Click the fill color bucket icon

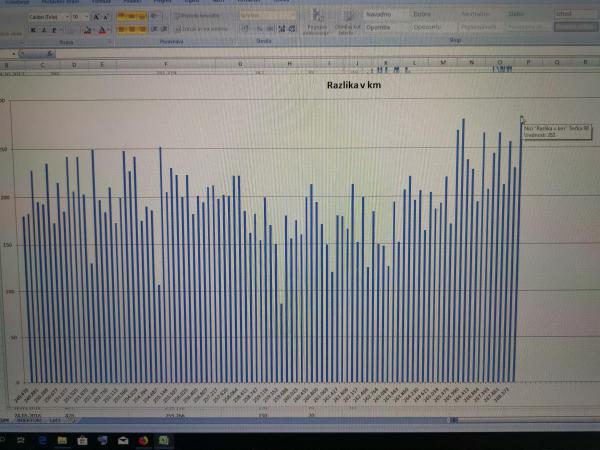(89, 30)
